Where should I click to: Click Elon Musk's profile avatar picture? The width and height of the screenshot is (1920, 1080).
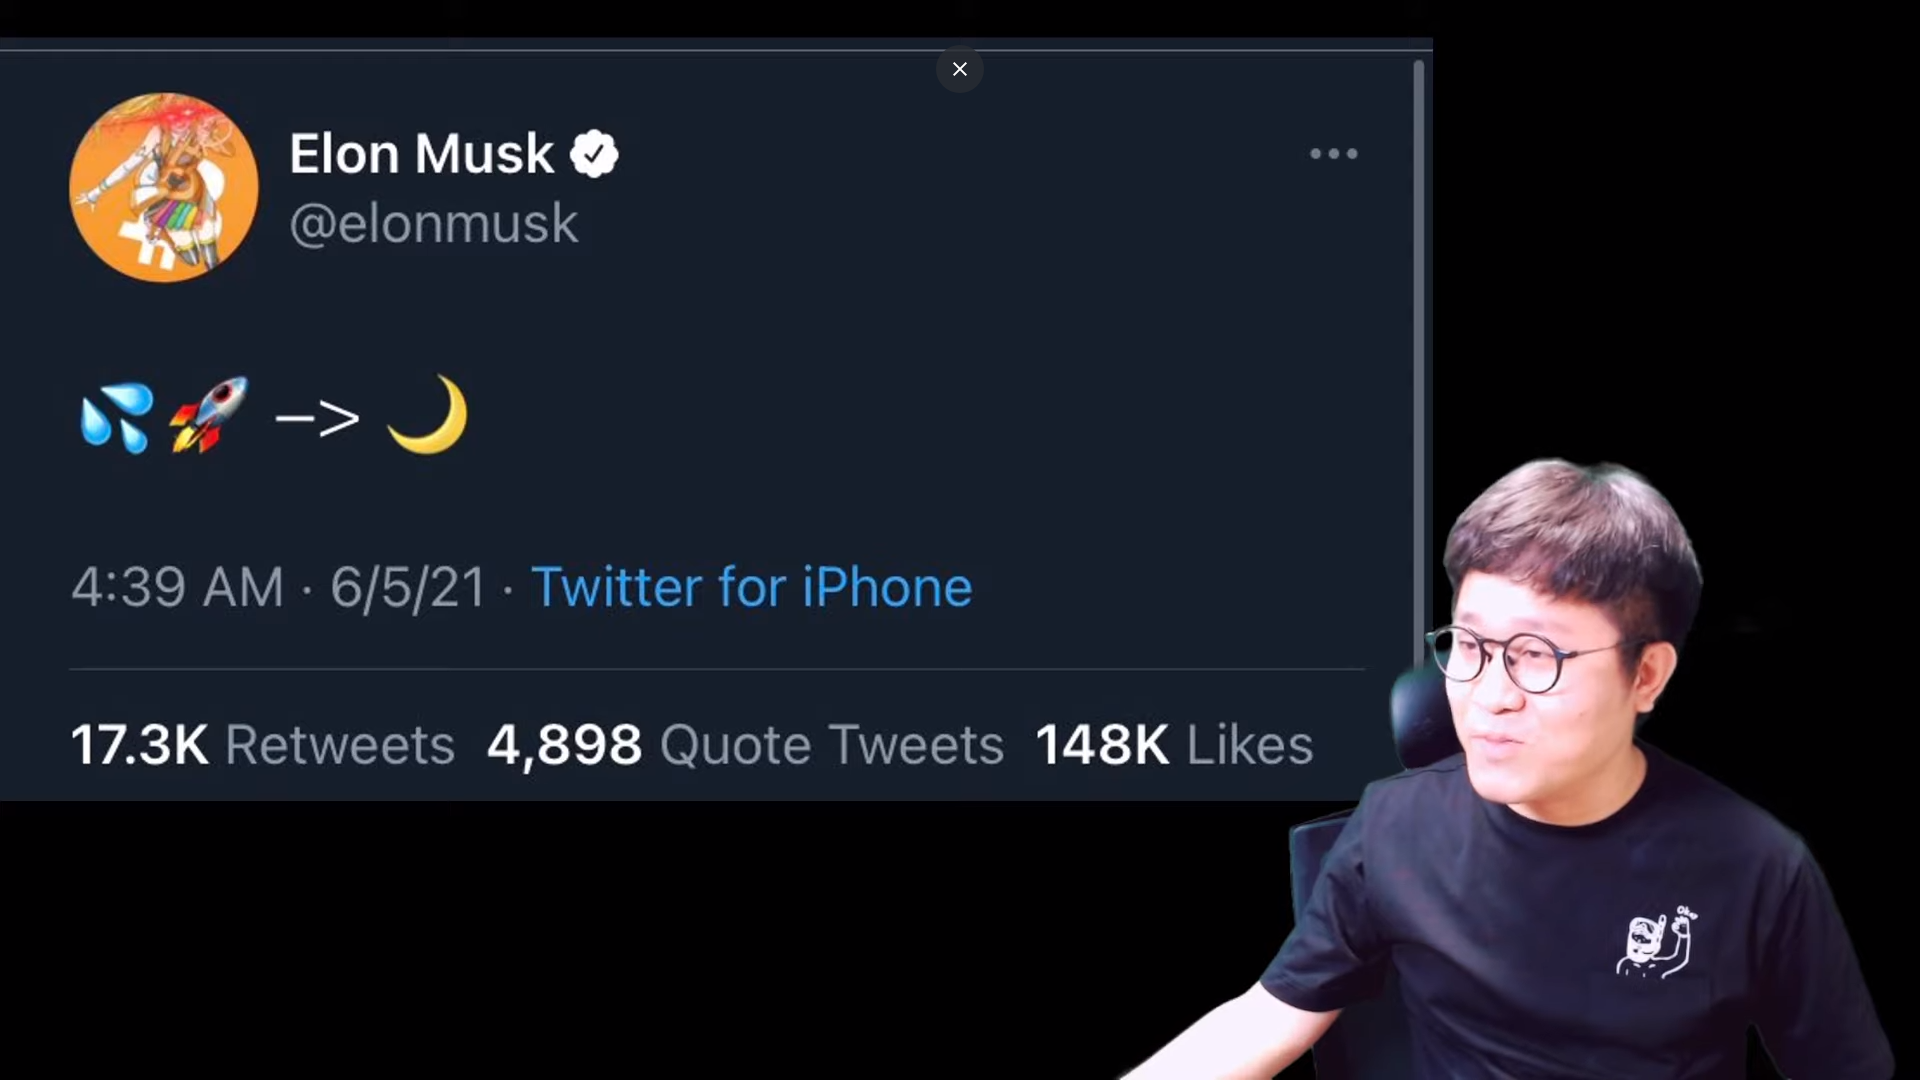pos(164,187)
